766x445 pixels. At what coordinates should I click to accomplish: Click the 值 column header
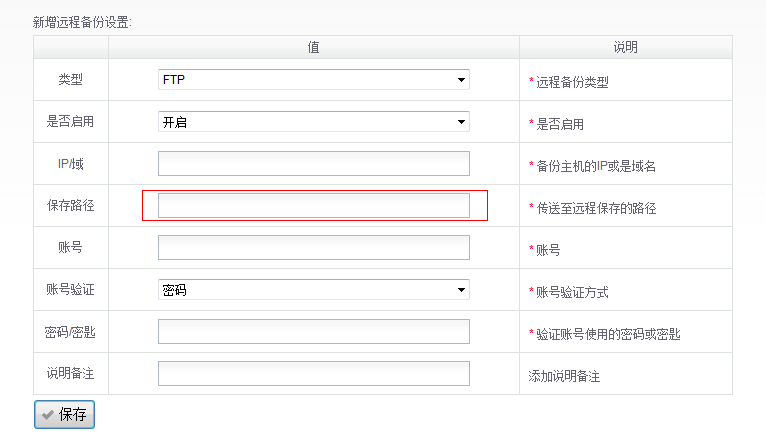coord(313,47)
